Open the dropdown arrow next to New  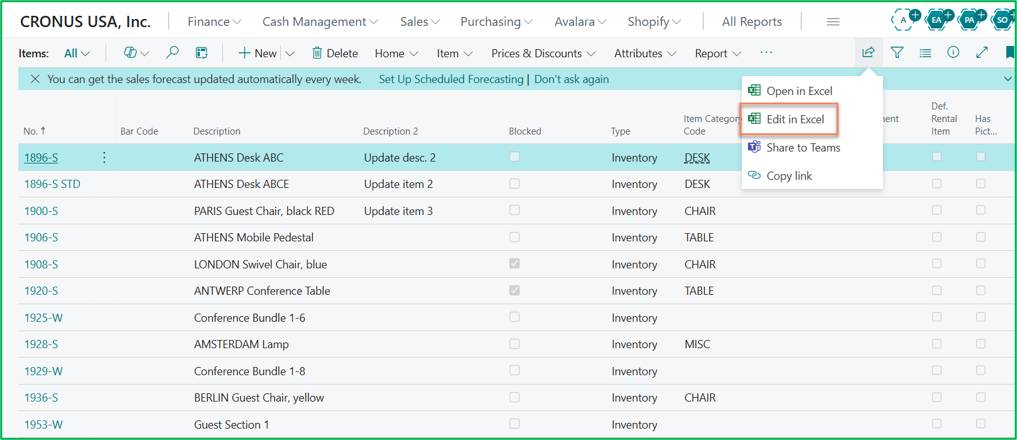pos(290,53)
